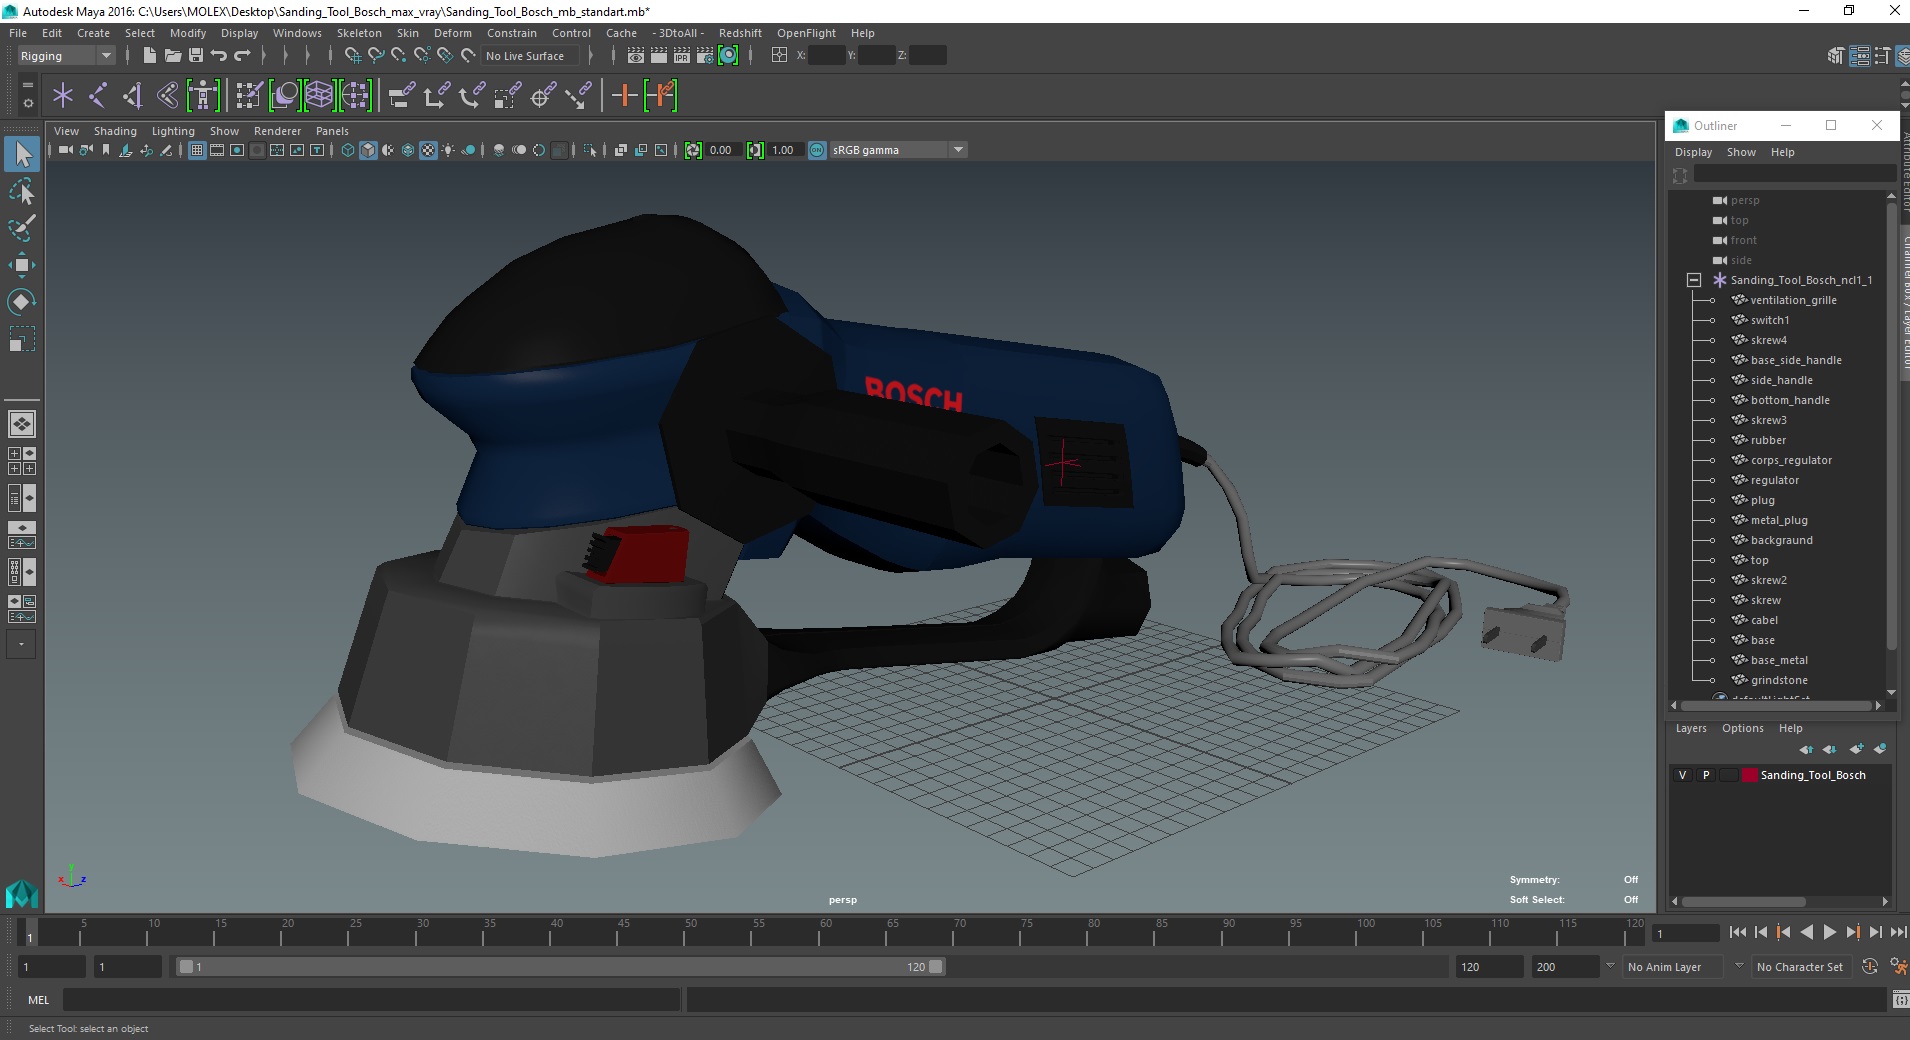Click Maya home logo icon
This screenshot has height=1040, width=1910.
click(22, 892)
